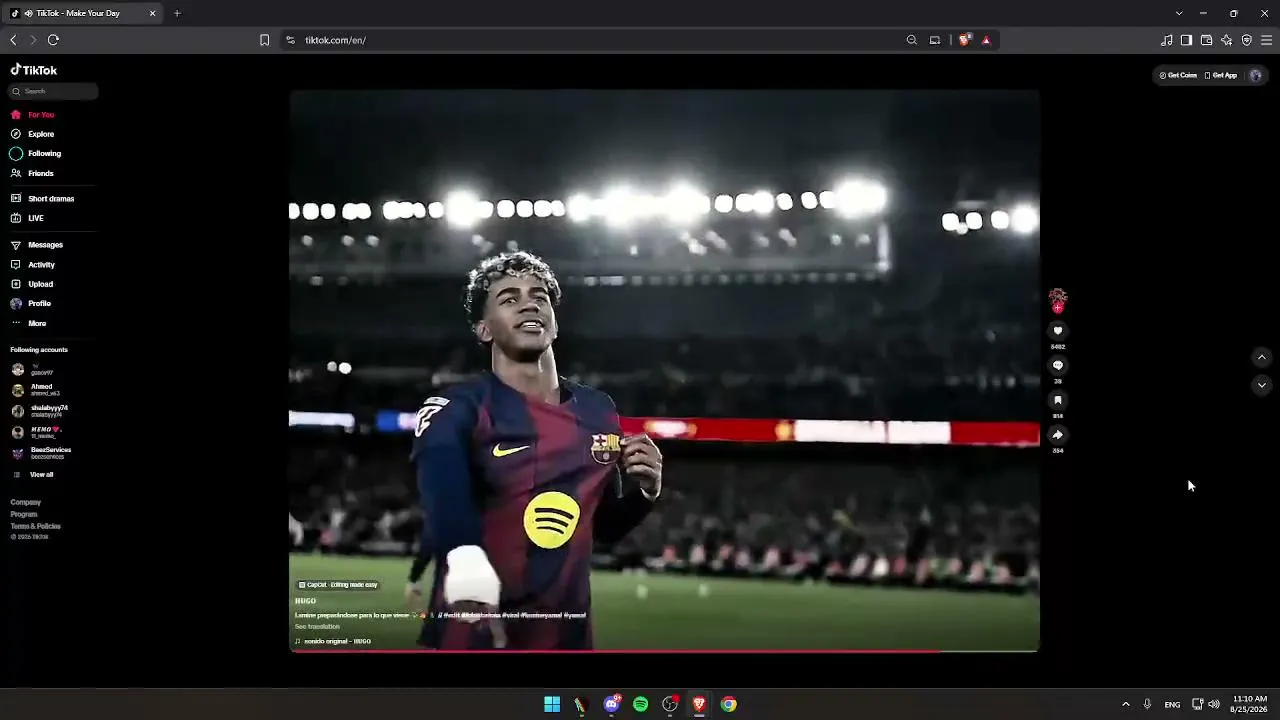The width and height of the screenshot is (1280, 720).
Task: Go to the Following feed
Action: (x=36, y=154)
